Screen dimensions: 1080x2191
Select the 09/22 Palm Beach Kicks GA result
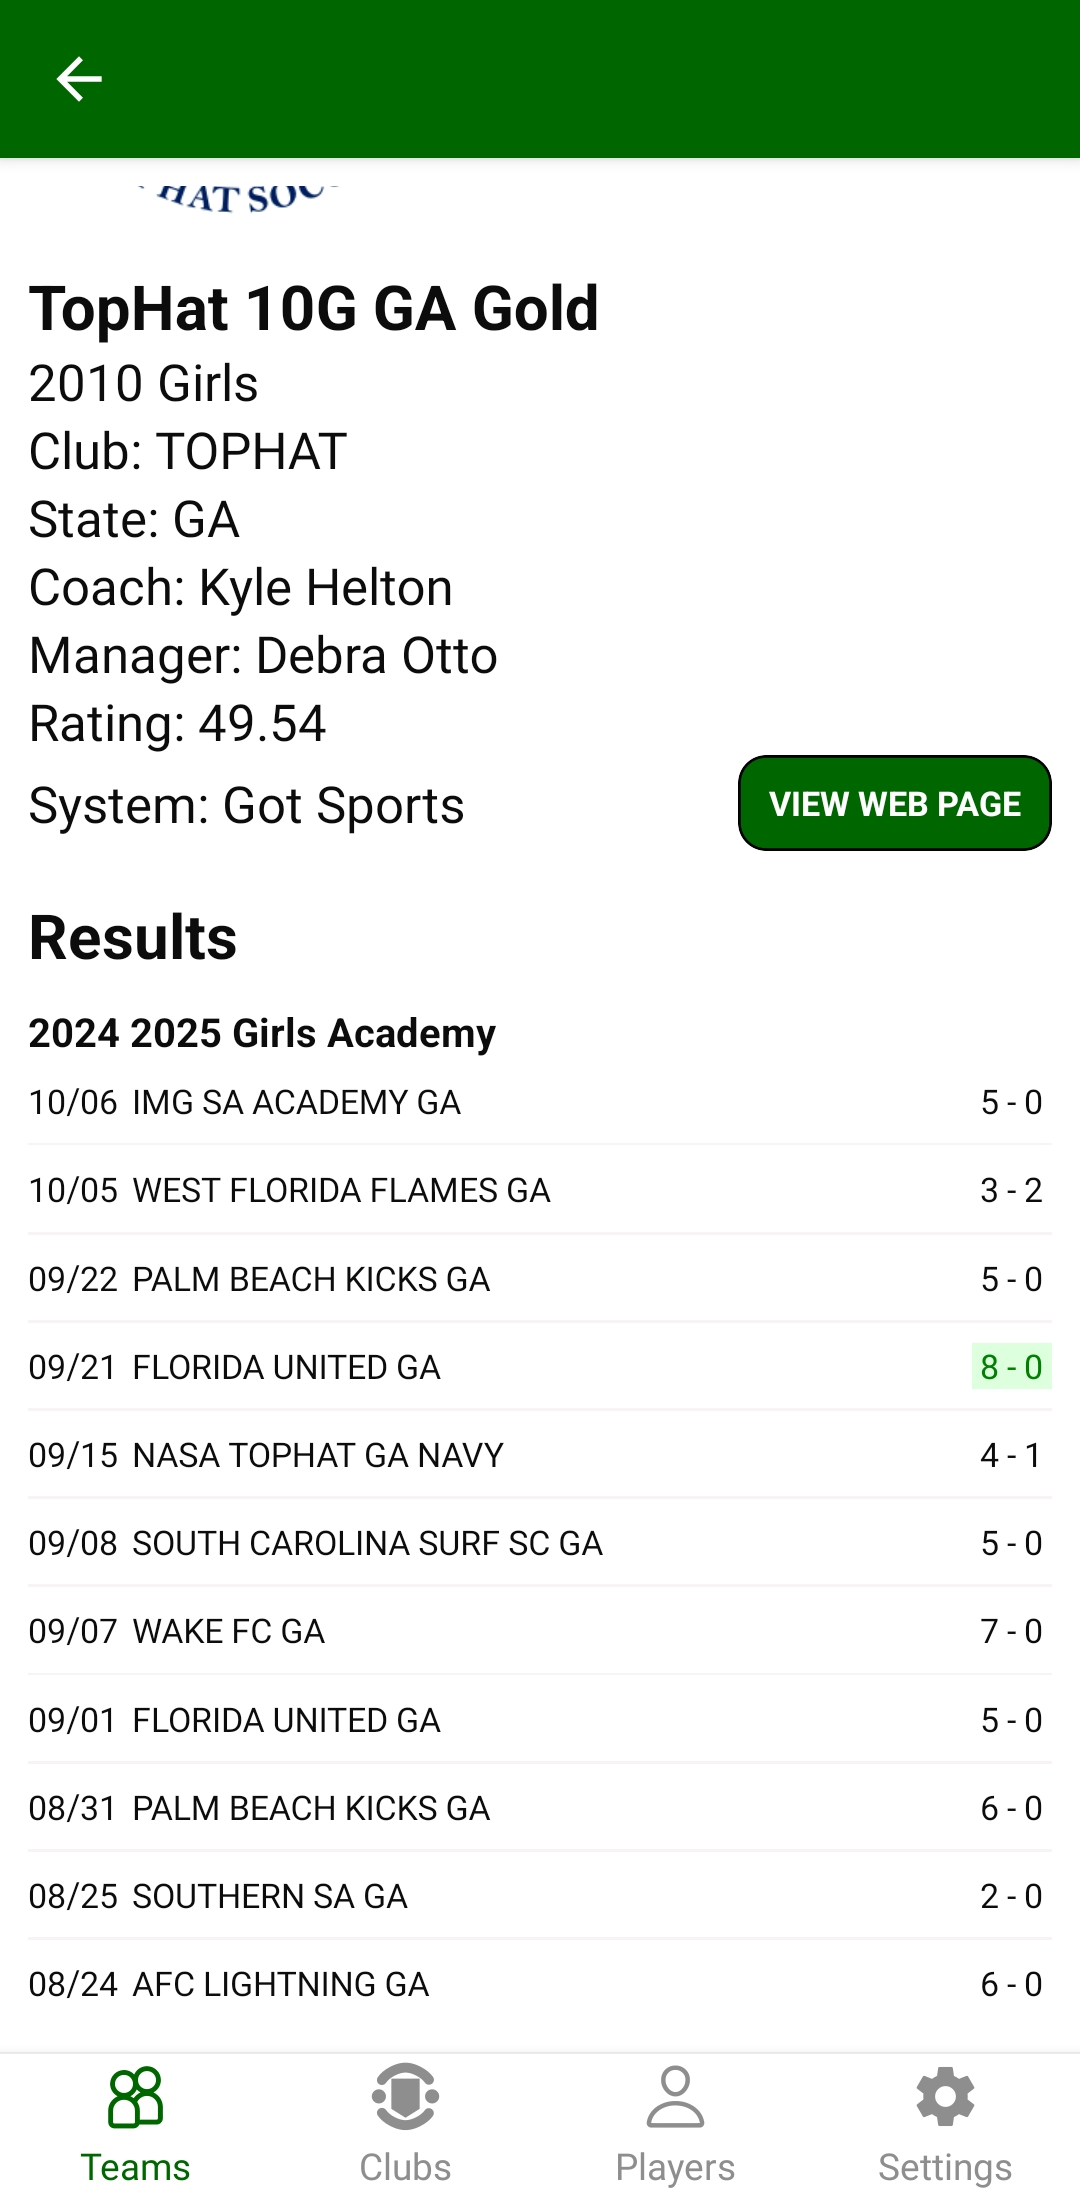540,1279
